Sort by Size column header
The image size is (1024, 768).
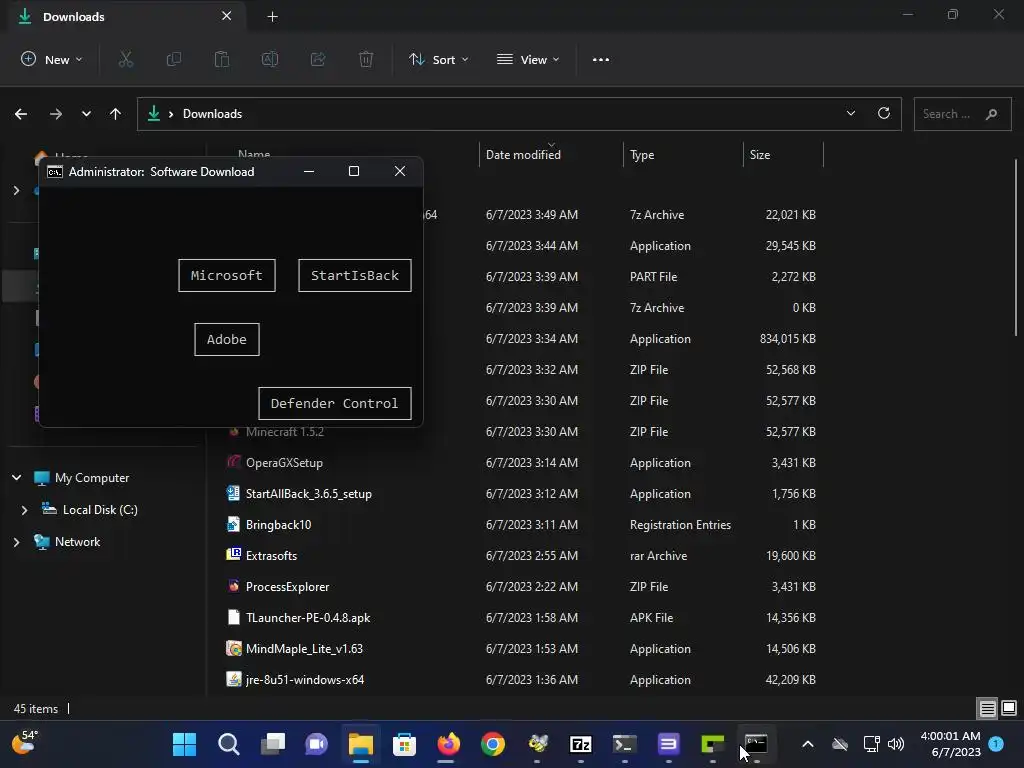760,155
